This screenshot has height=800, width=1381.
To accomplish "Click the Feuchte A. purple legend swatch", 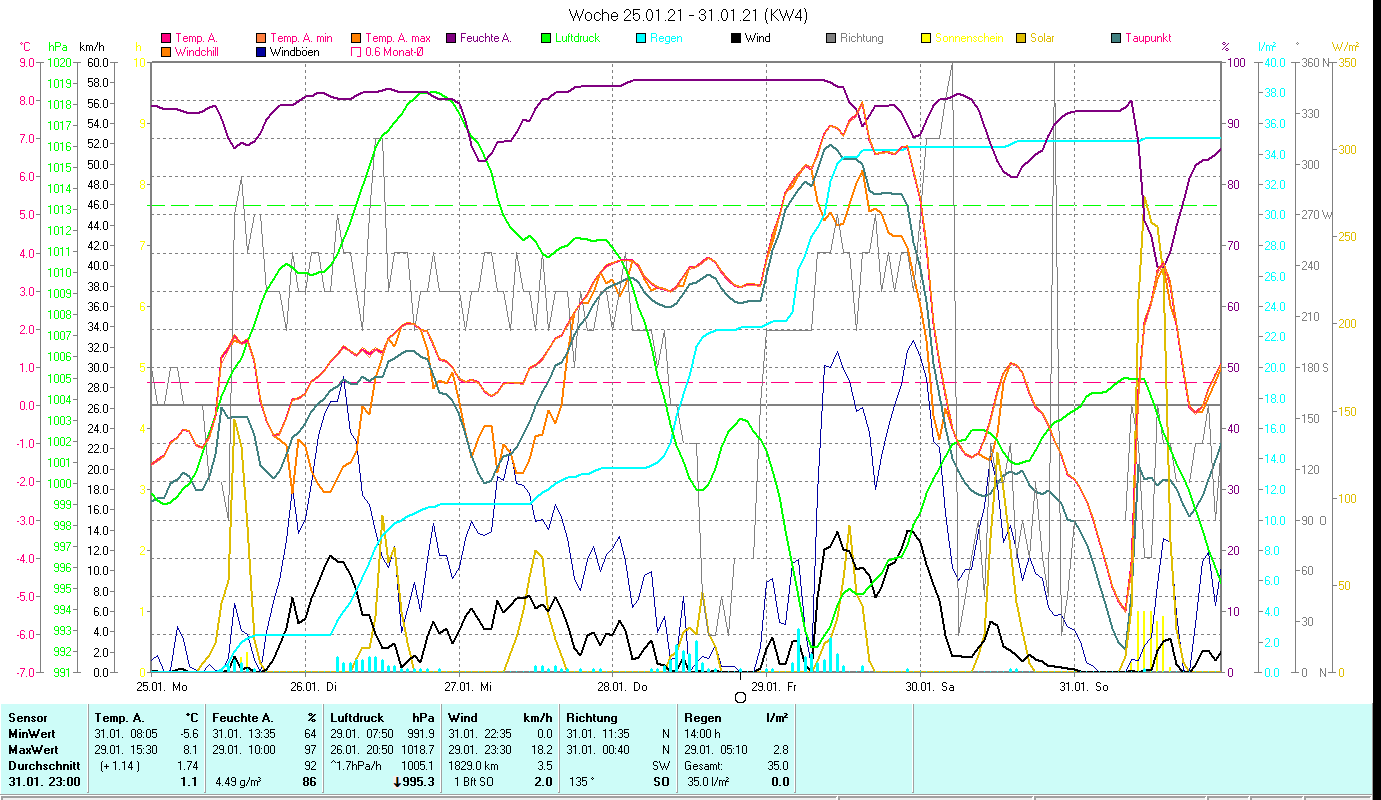I will [450, 38].
